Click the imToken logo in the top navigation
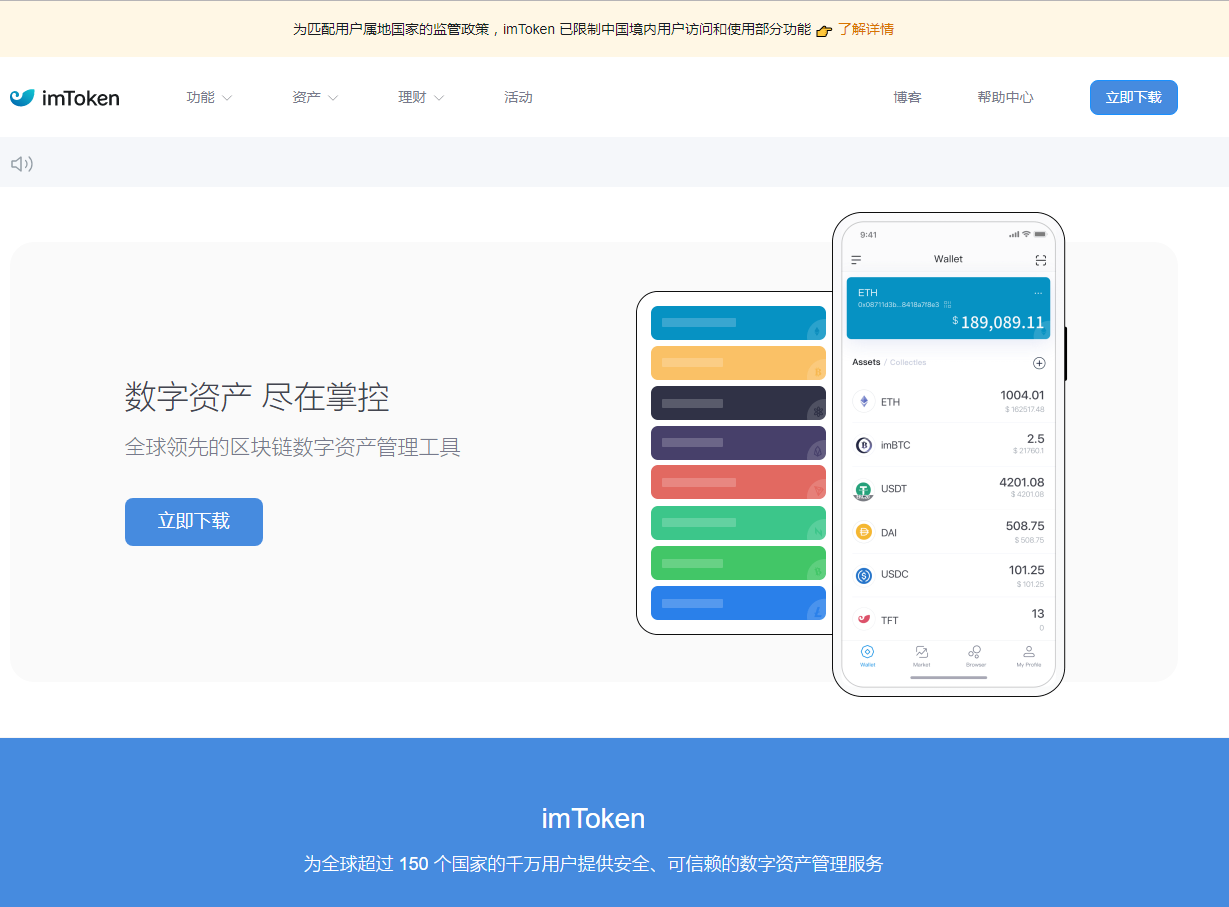1229x907 pixels. 64,97
